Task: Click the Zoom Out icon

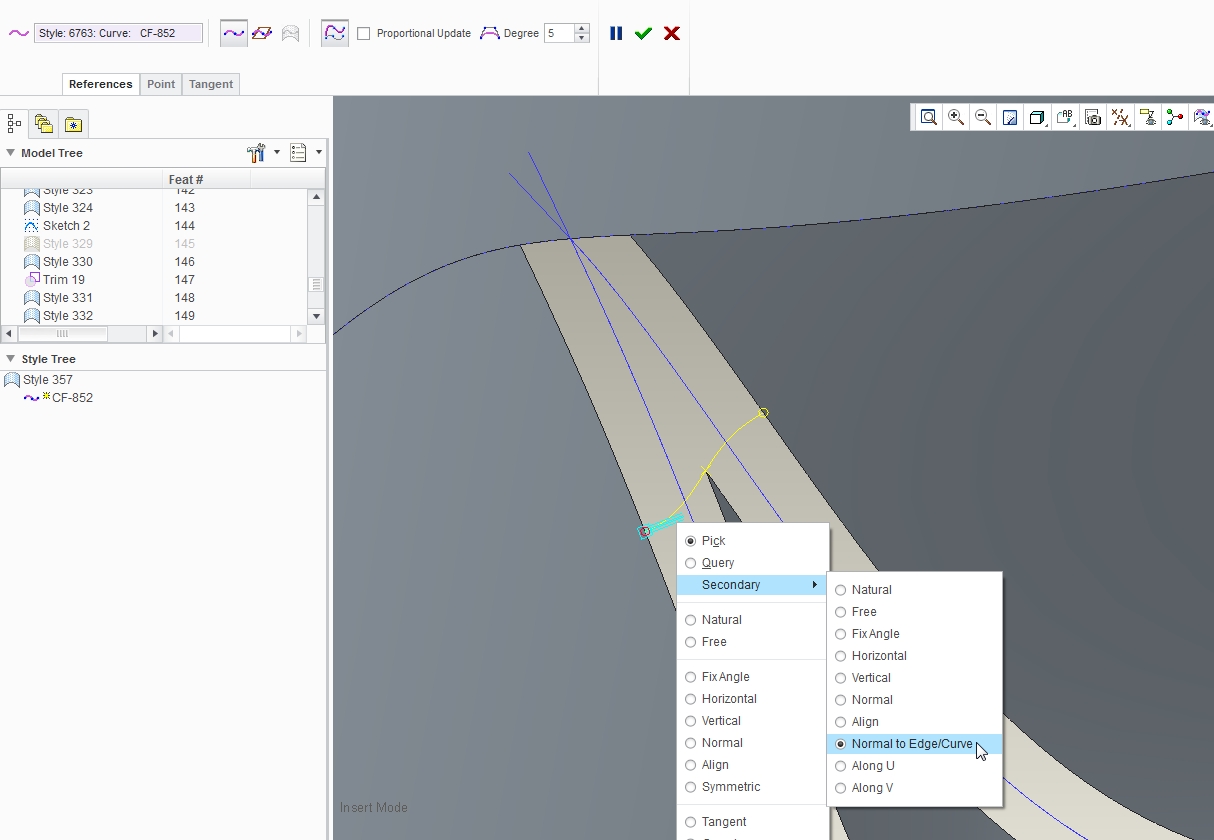Action: (983, 117)
